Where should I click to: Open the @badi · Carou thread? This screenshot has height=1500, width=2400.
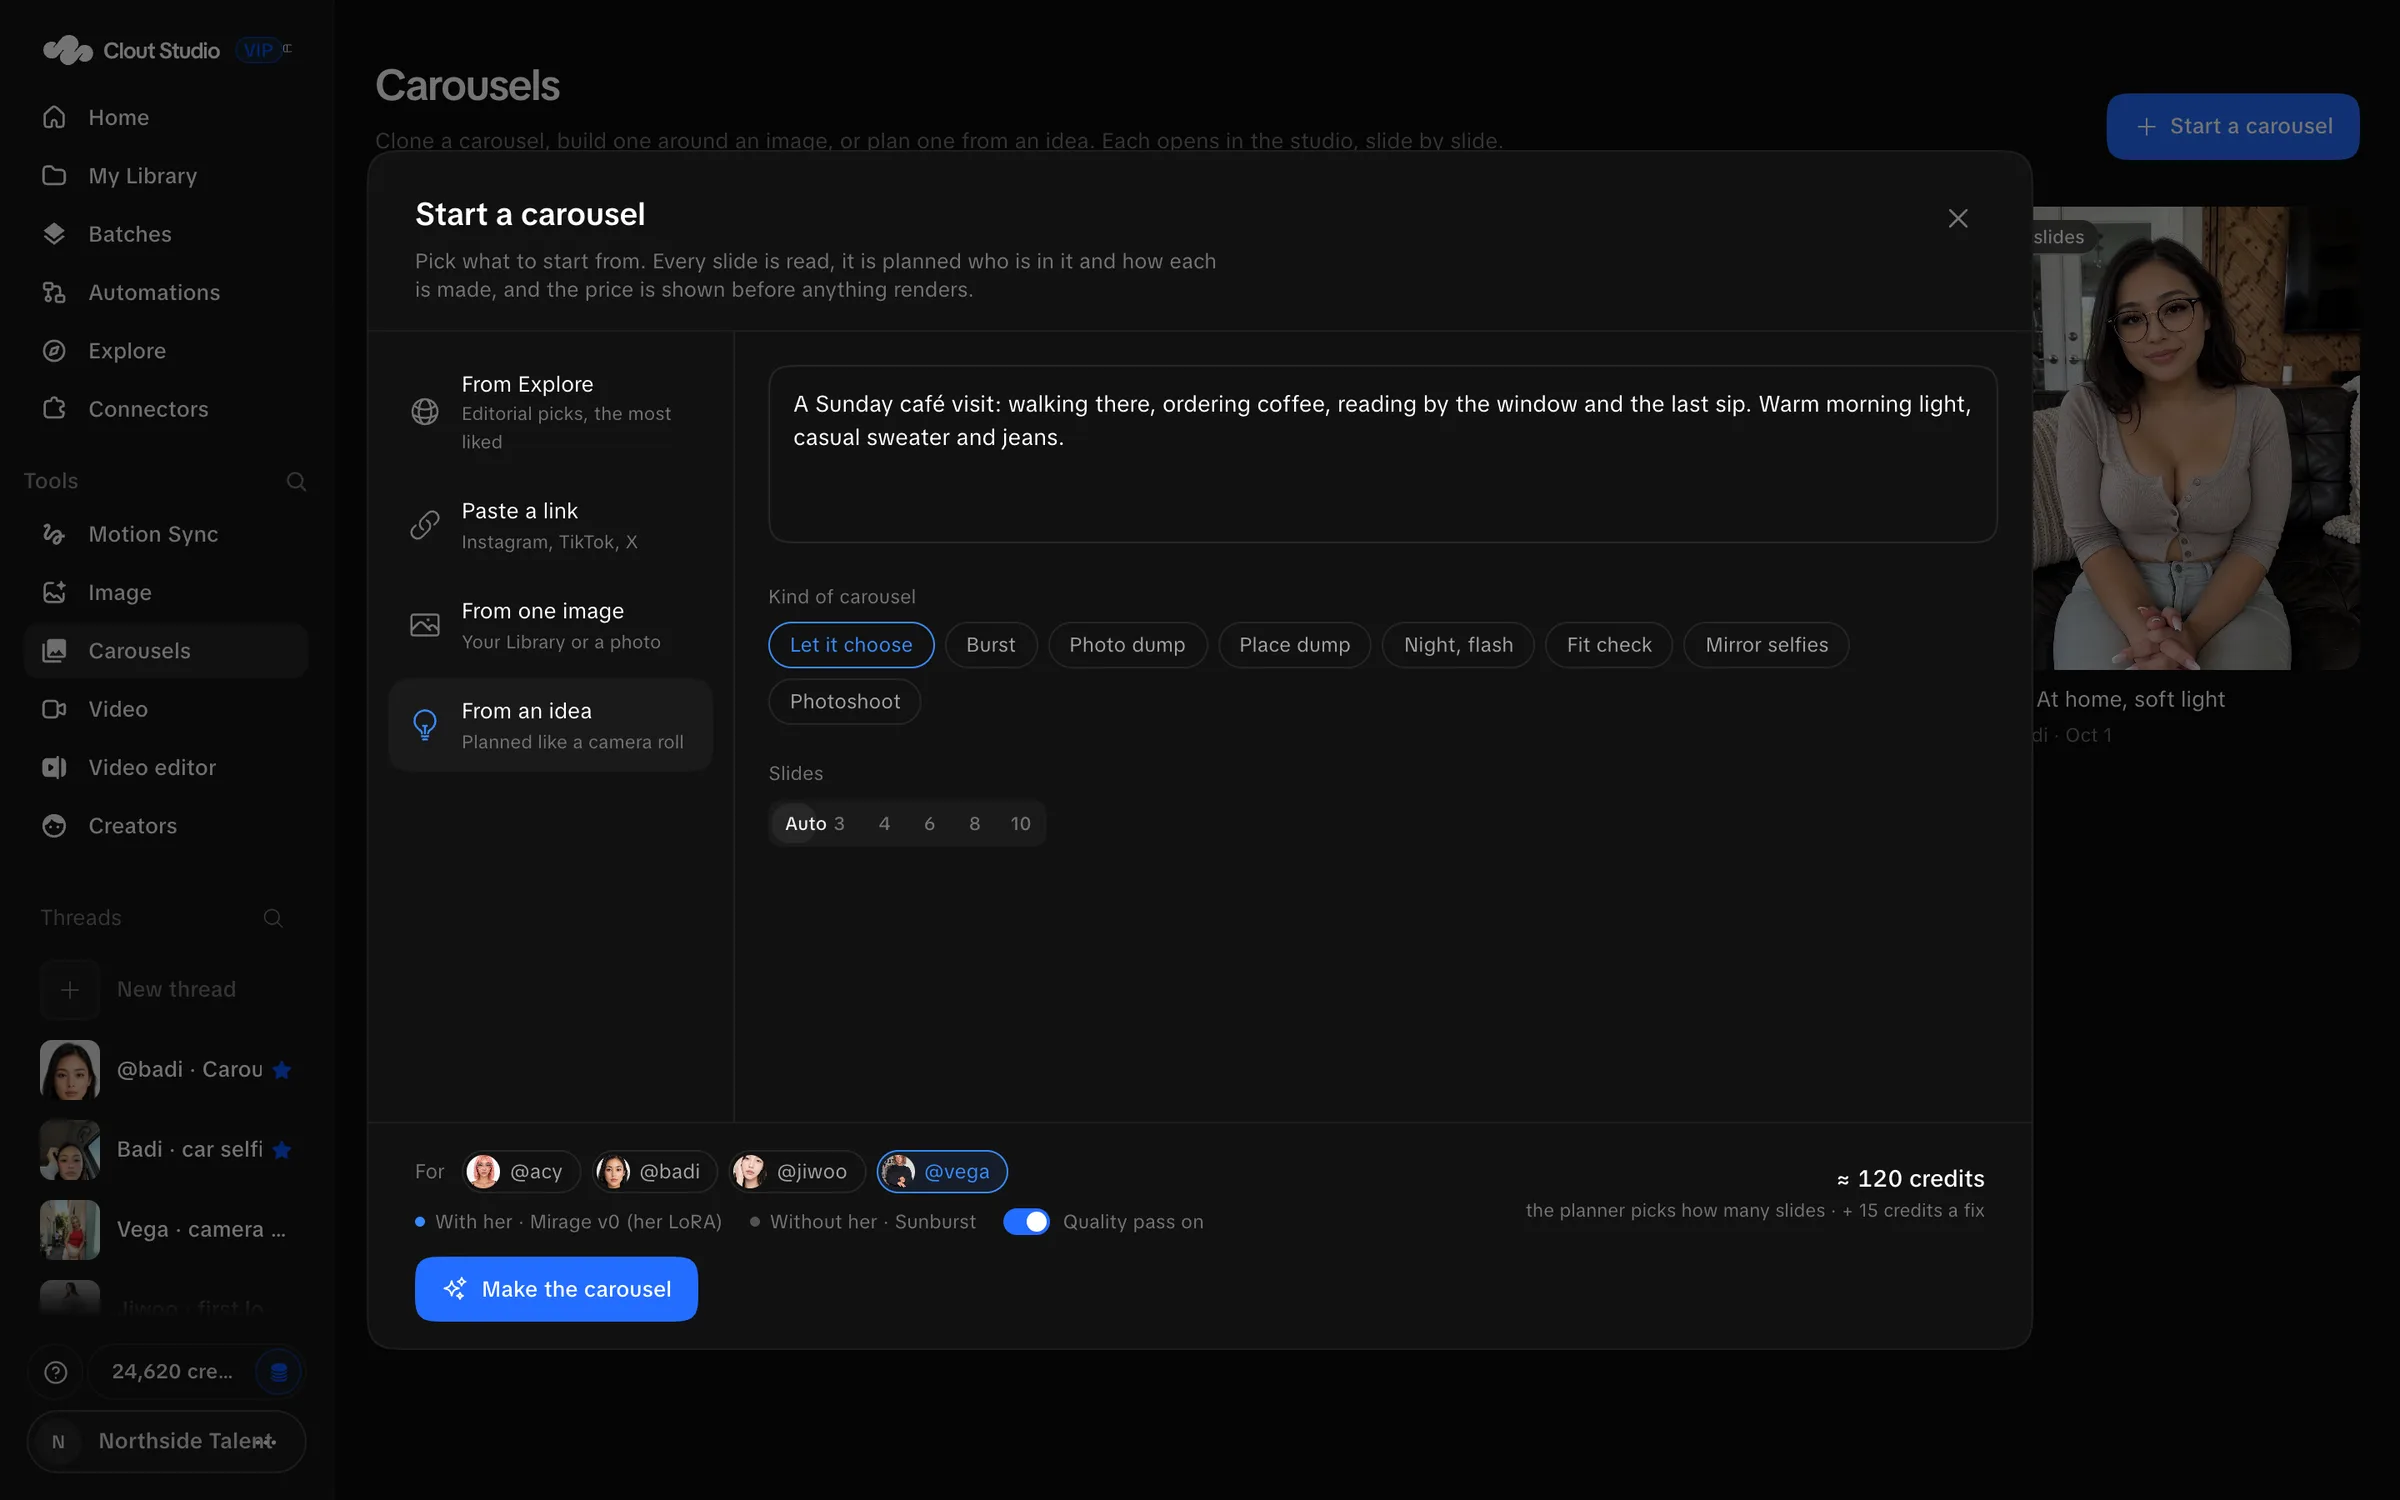tap(165, 1070)
